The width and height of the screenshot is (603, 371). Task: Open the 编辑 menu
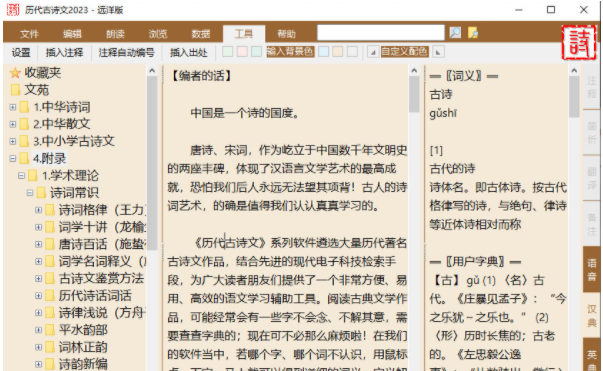(72, 34)
